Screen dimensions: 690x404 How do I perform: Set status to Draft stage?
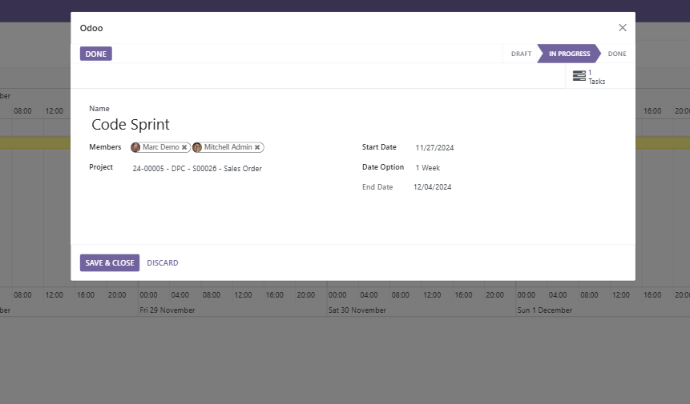point(521,54)
